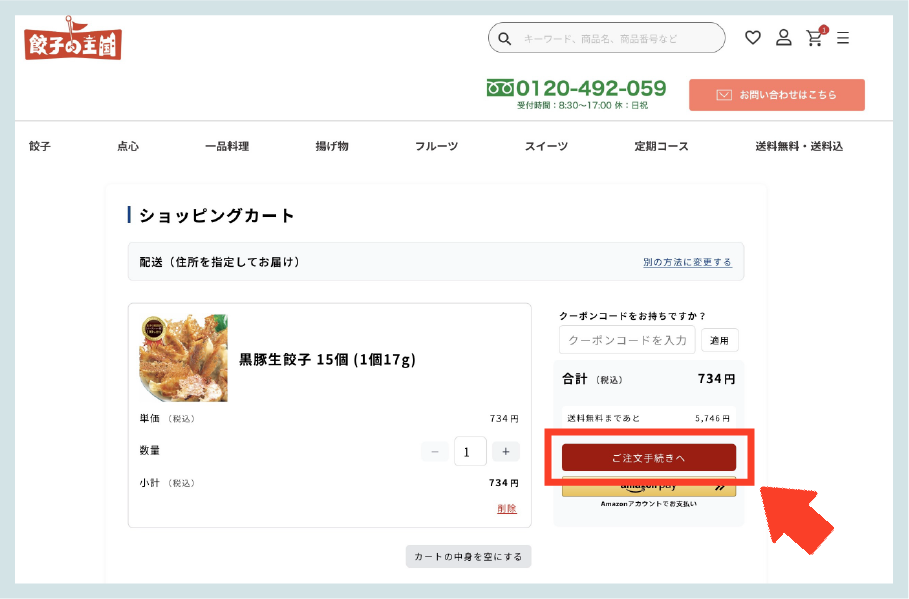Click the ご注文手続きへ button
The width and height of the screenshot is (909, 599).
click(x=649, y=458)
